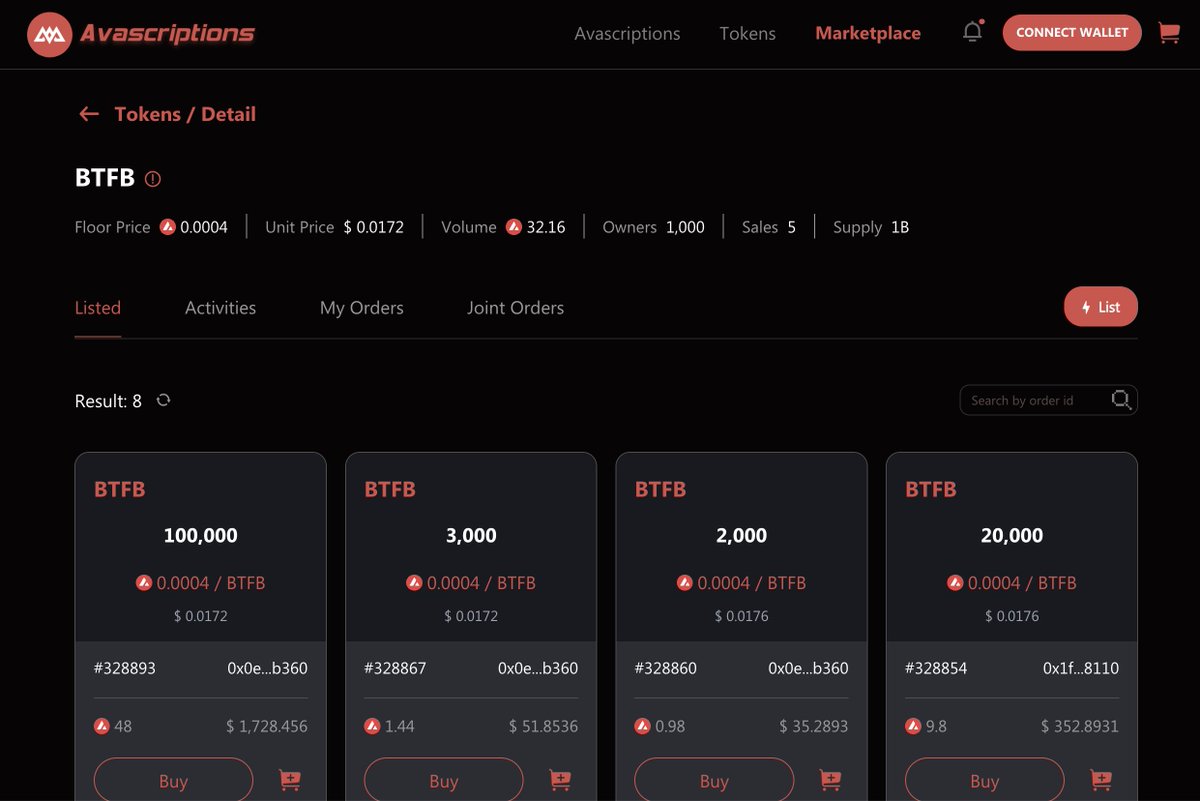Image resolution: width=1200 pixels, height=801 pixels.
Task: Switch to the Listed tab
Action: (x=98, y=308)
